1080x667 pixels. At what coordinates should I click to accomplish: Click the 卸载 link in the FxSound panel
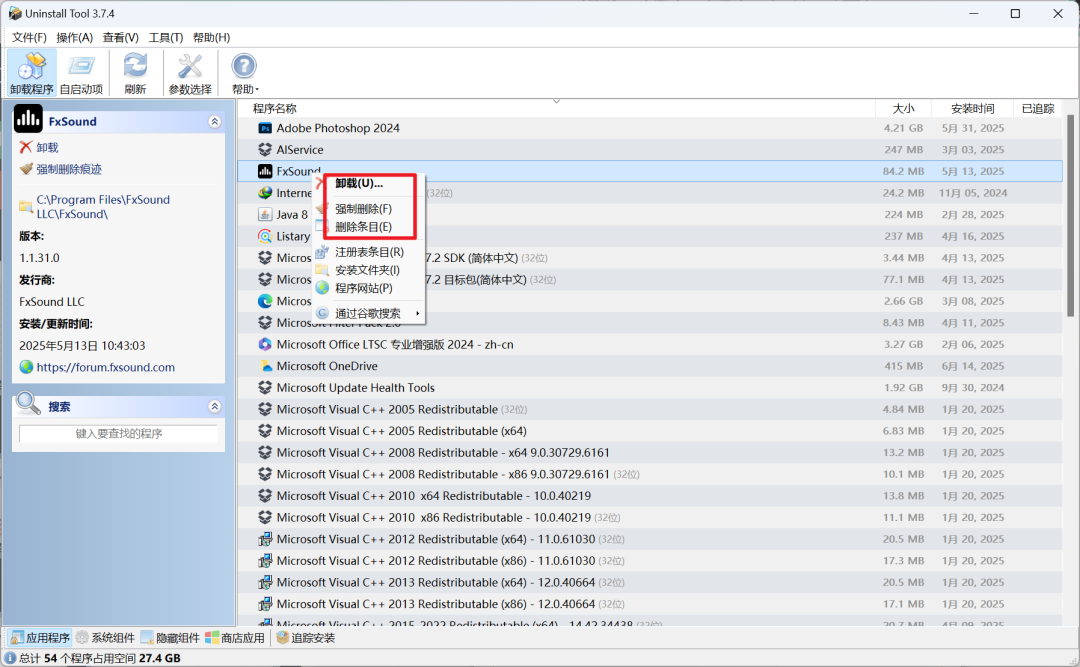[48, 147]
